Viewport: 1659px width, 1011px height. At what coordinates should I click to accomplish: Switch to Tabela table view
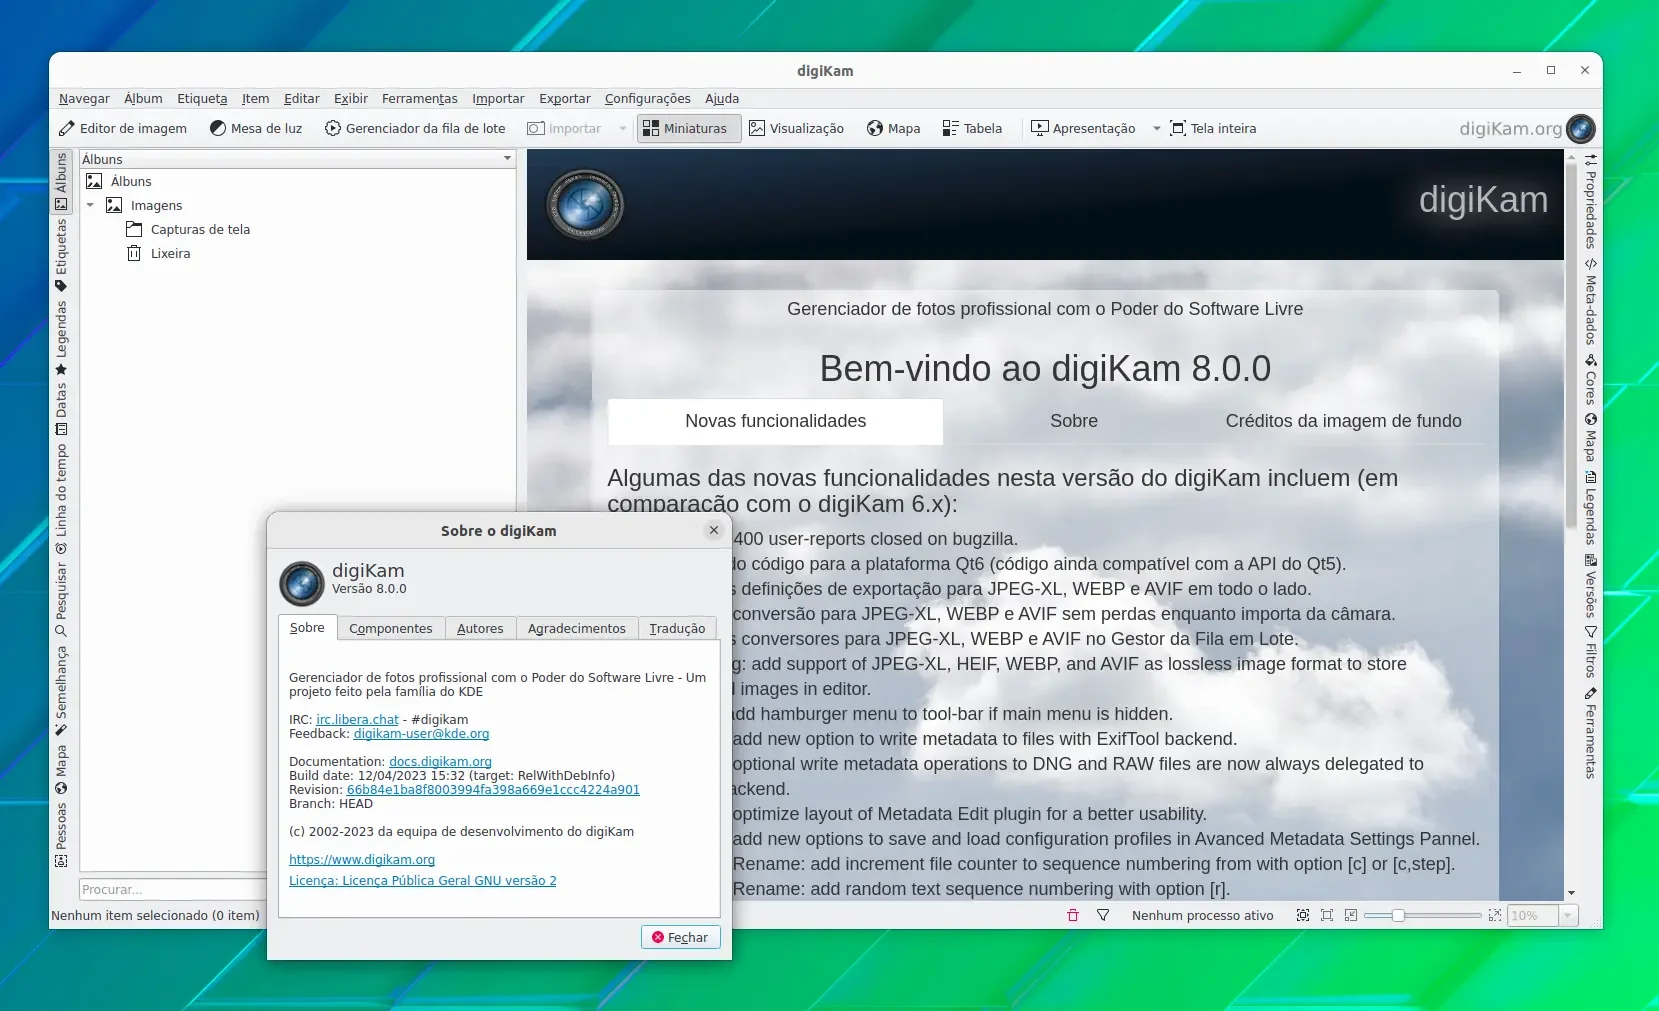(972, 128)
